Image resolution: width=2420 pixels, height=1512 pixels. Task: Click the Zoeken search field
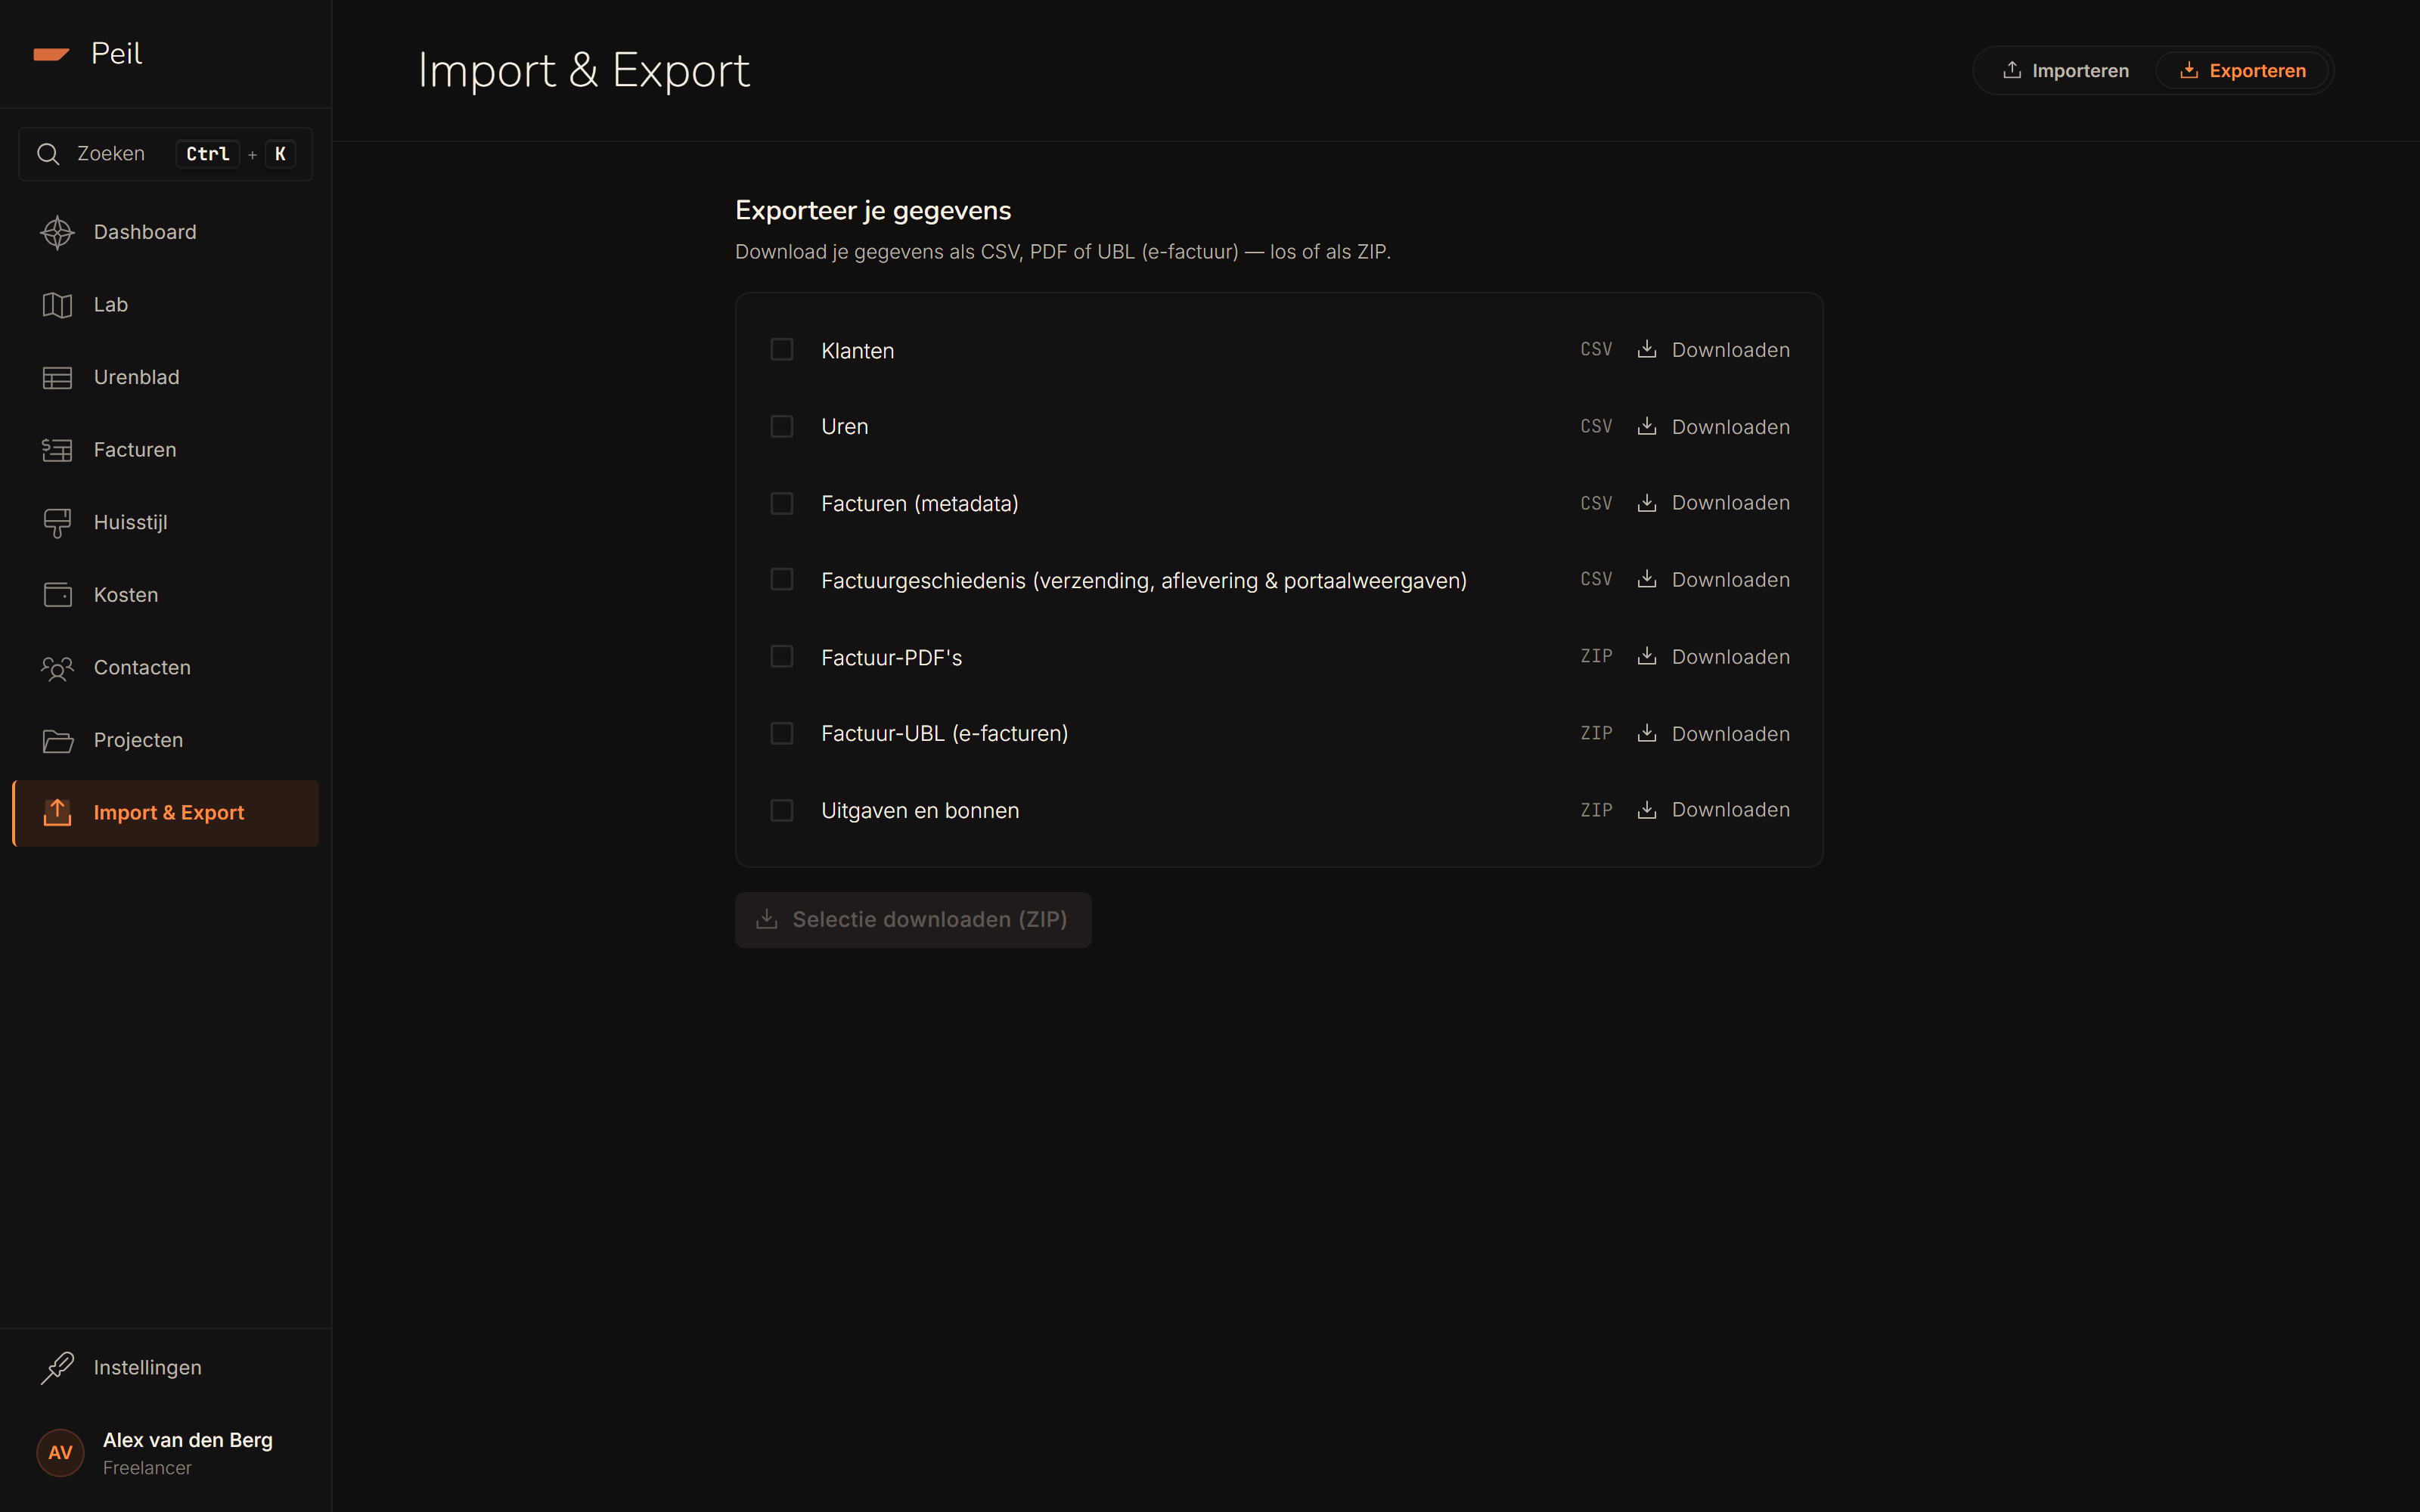point(166,154)
